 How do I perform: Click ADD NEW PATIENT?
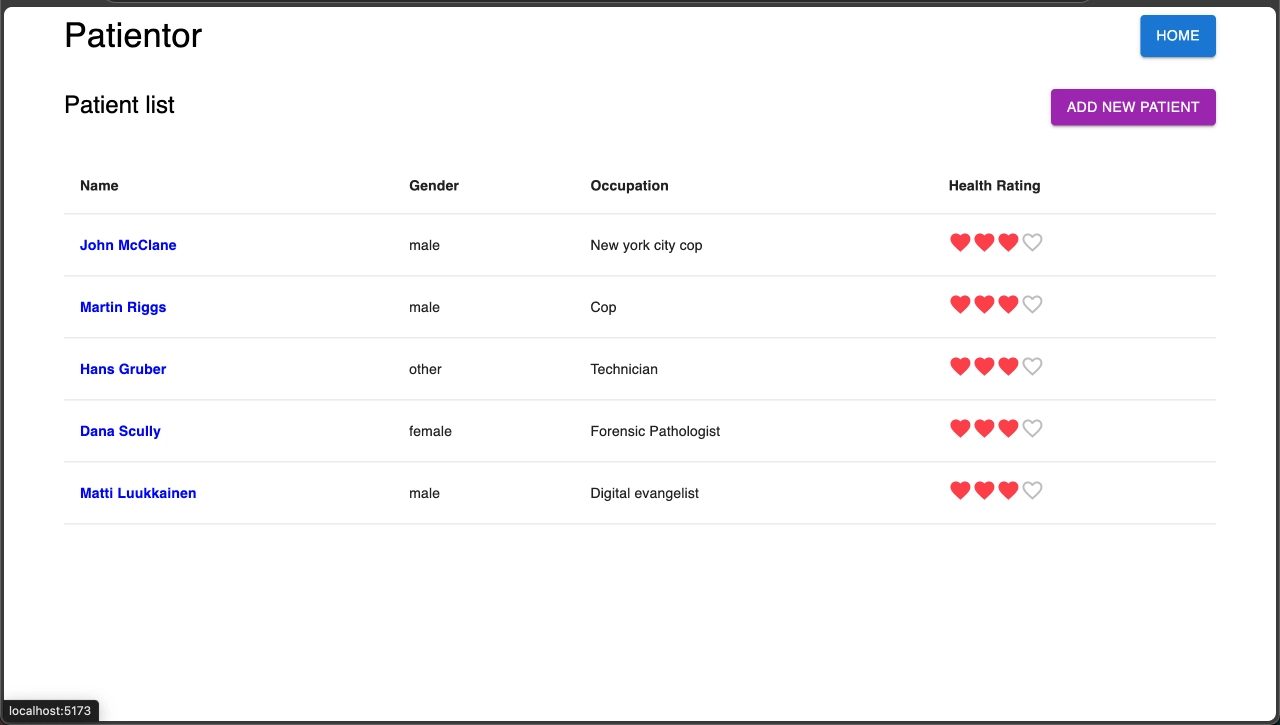[1132, 107]
